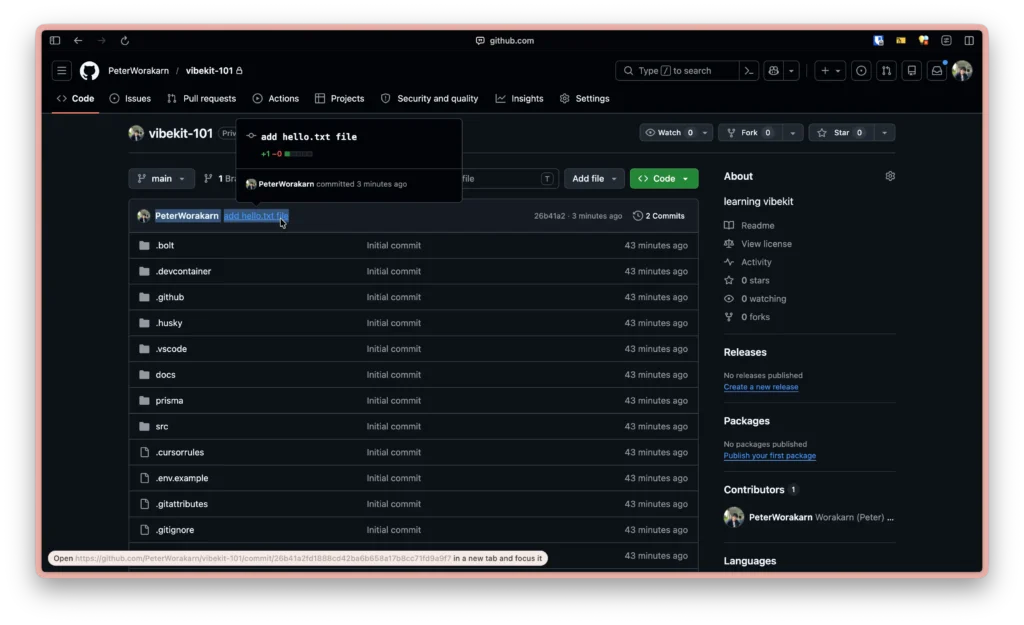Click the Watch button
Image resolution: width=1024 pixels, height=625 pixels.
669,133
